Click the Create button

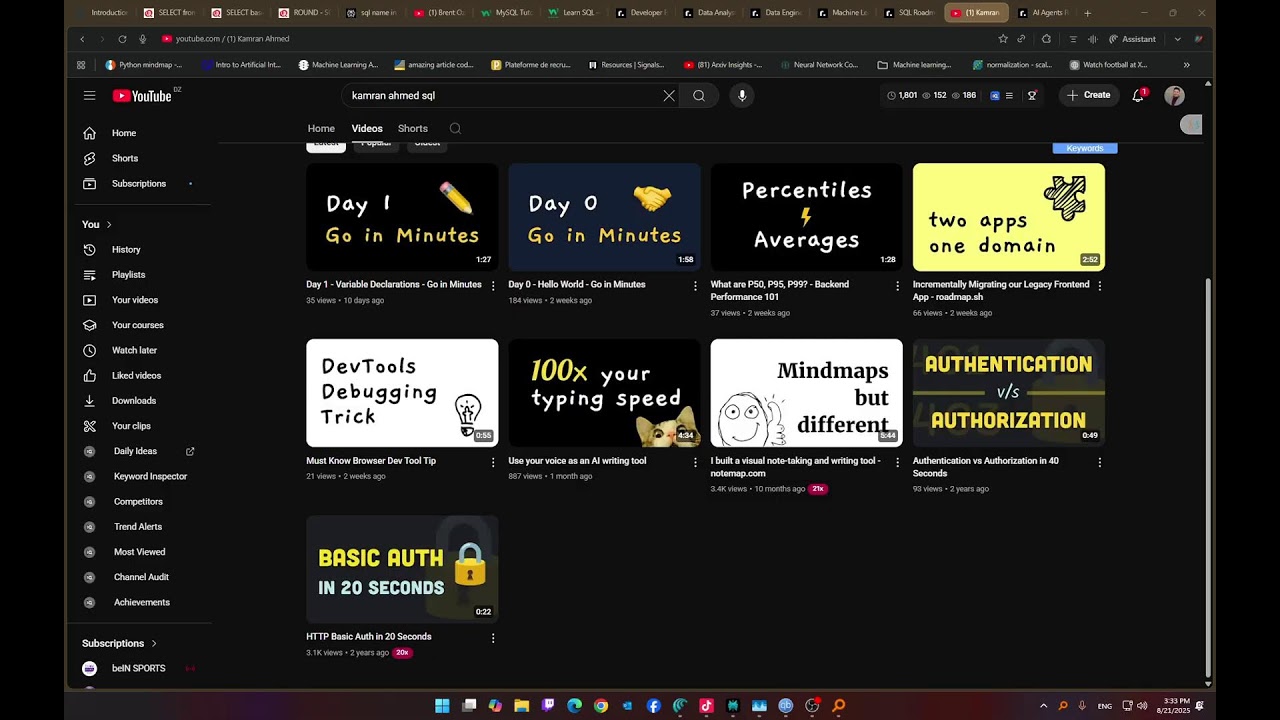[x=1088, y=95]
